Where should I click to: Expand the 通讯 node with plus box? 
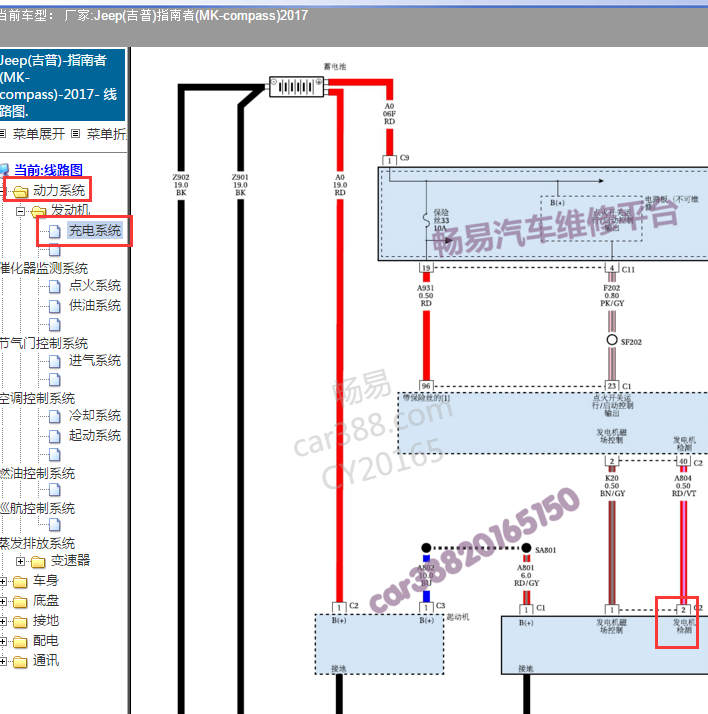tap(3, 661)
